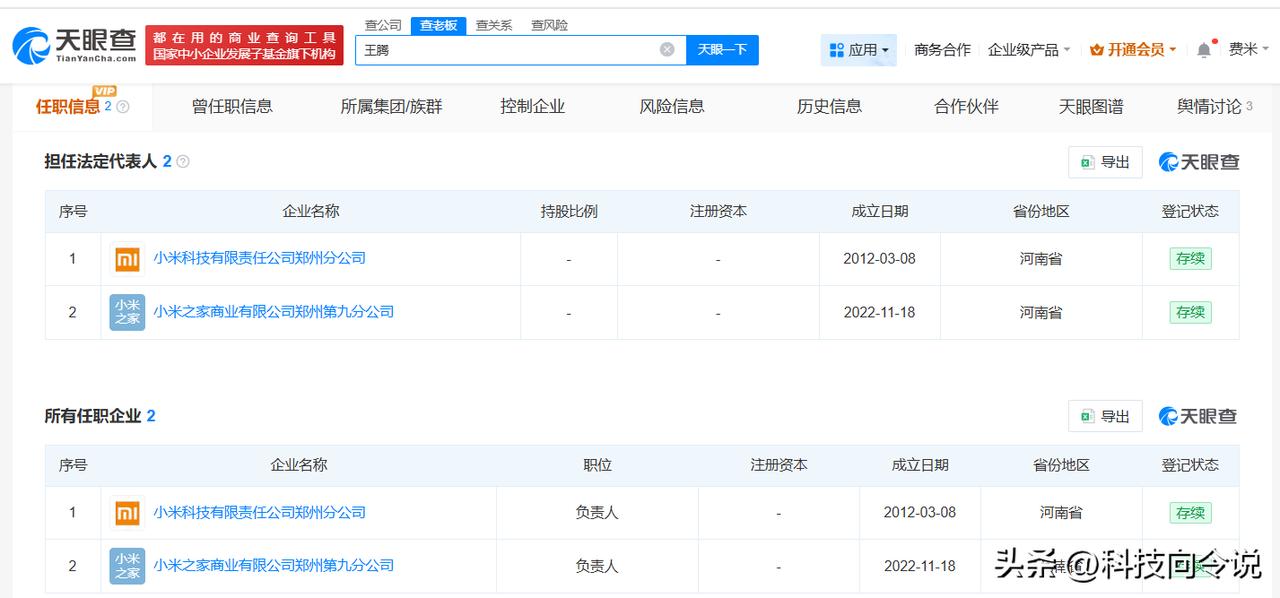1280x598 pixels.
Task: Open the 商务合作 link
Action: tap(942, 49)
